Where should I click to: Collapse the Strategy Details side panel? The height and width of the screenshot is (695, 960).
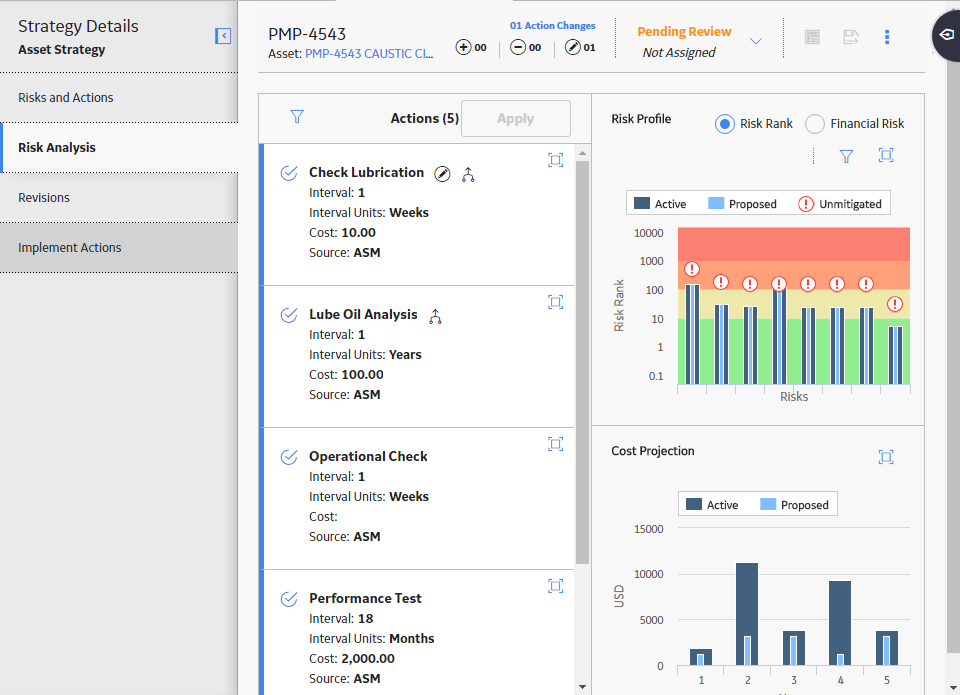click(x=223, y=36)
